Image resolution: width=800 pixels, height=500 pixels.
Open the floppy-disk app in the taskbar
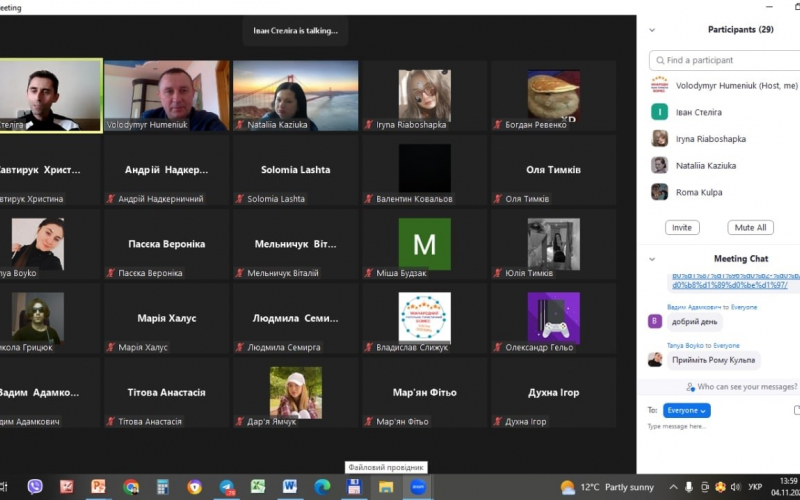pos(354,487)
